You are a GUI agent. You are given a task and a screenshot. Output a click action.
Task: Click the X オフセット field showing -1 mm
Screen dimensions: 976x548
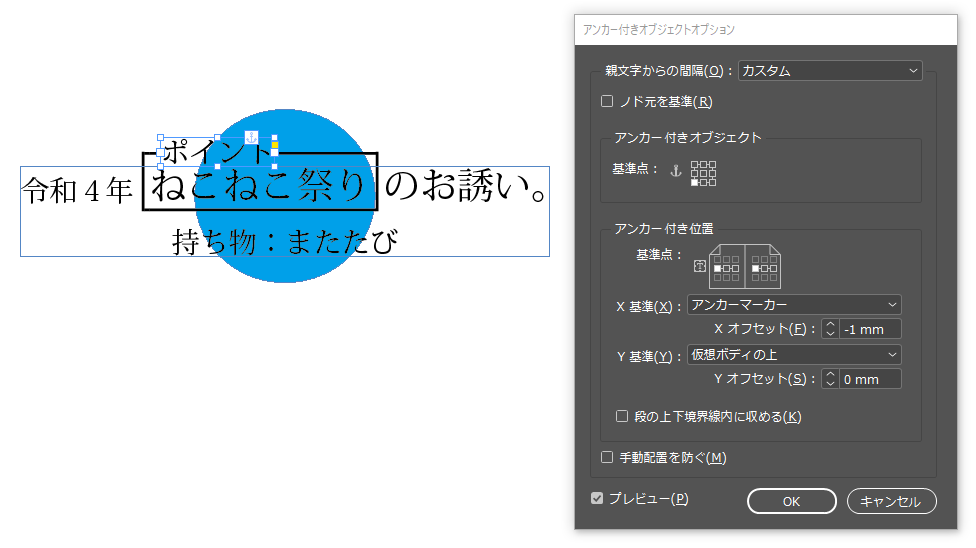[870, 329]
